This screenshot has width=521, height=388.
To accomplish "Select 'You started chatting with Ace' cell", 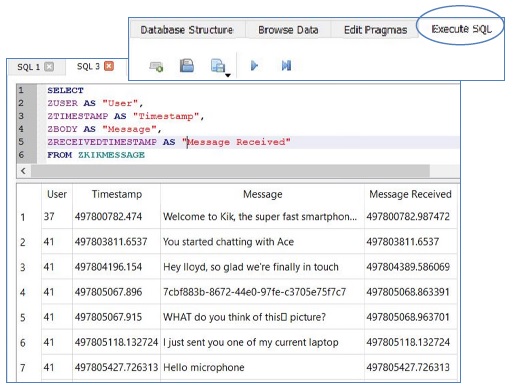I will 262,242.
